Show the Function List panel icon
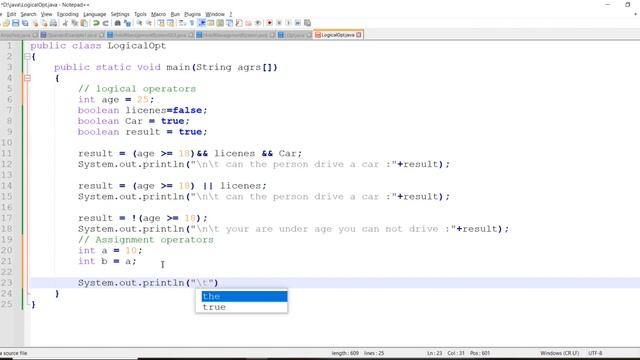Screen dimensions: 640x360 239,23
